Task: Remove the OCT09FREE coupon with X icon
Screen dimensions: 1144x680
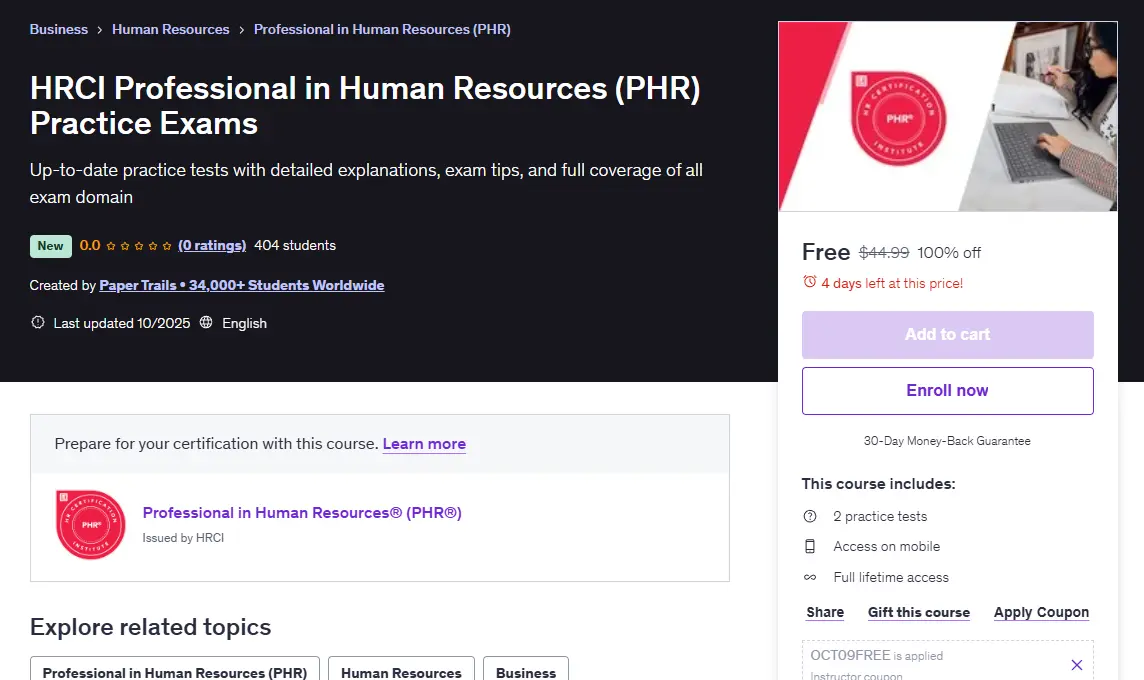Action: (x=1076, y=665)
